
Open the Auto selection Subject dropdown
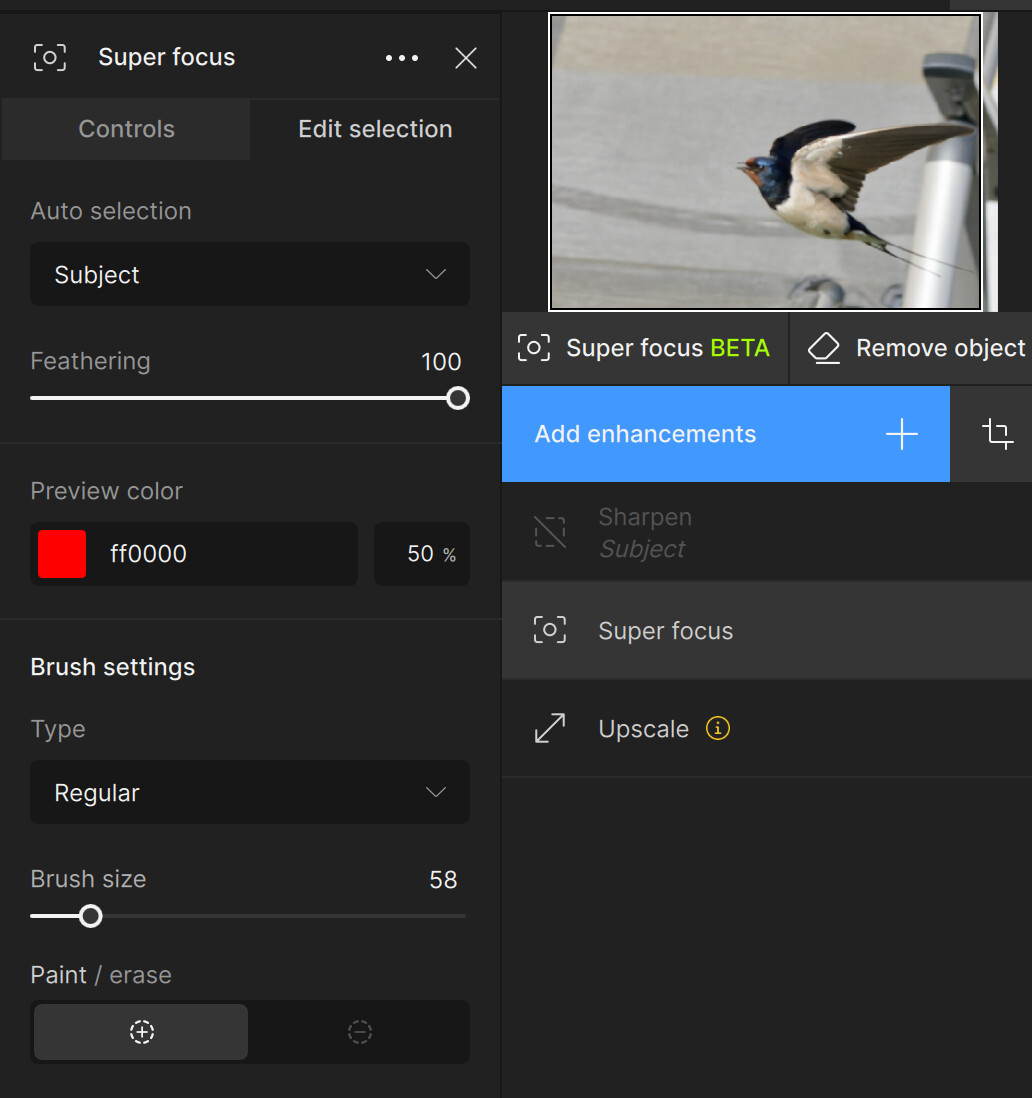pos(250,274)
